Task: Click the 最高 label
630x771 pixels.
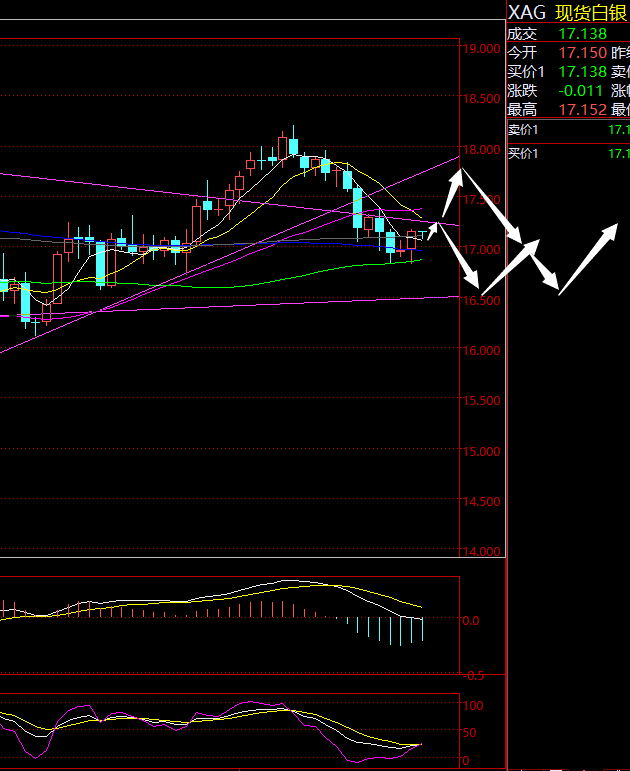Action: pos(522,109)
